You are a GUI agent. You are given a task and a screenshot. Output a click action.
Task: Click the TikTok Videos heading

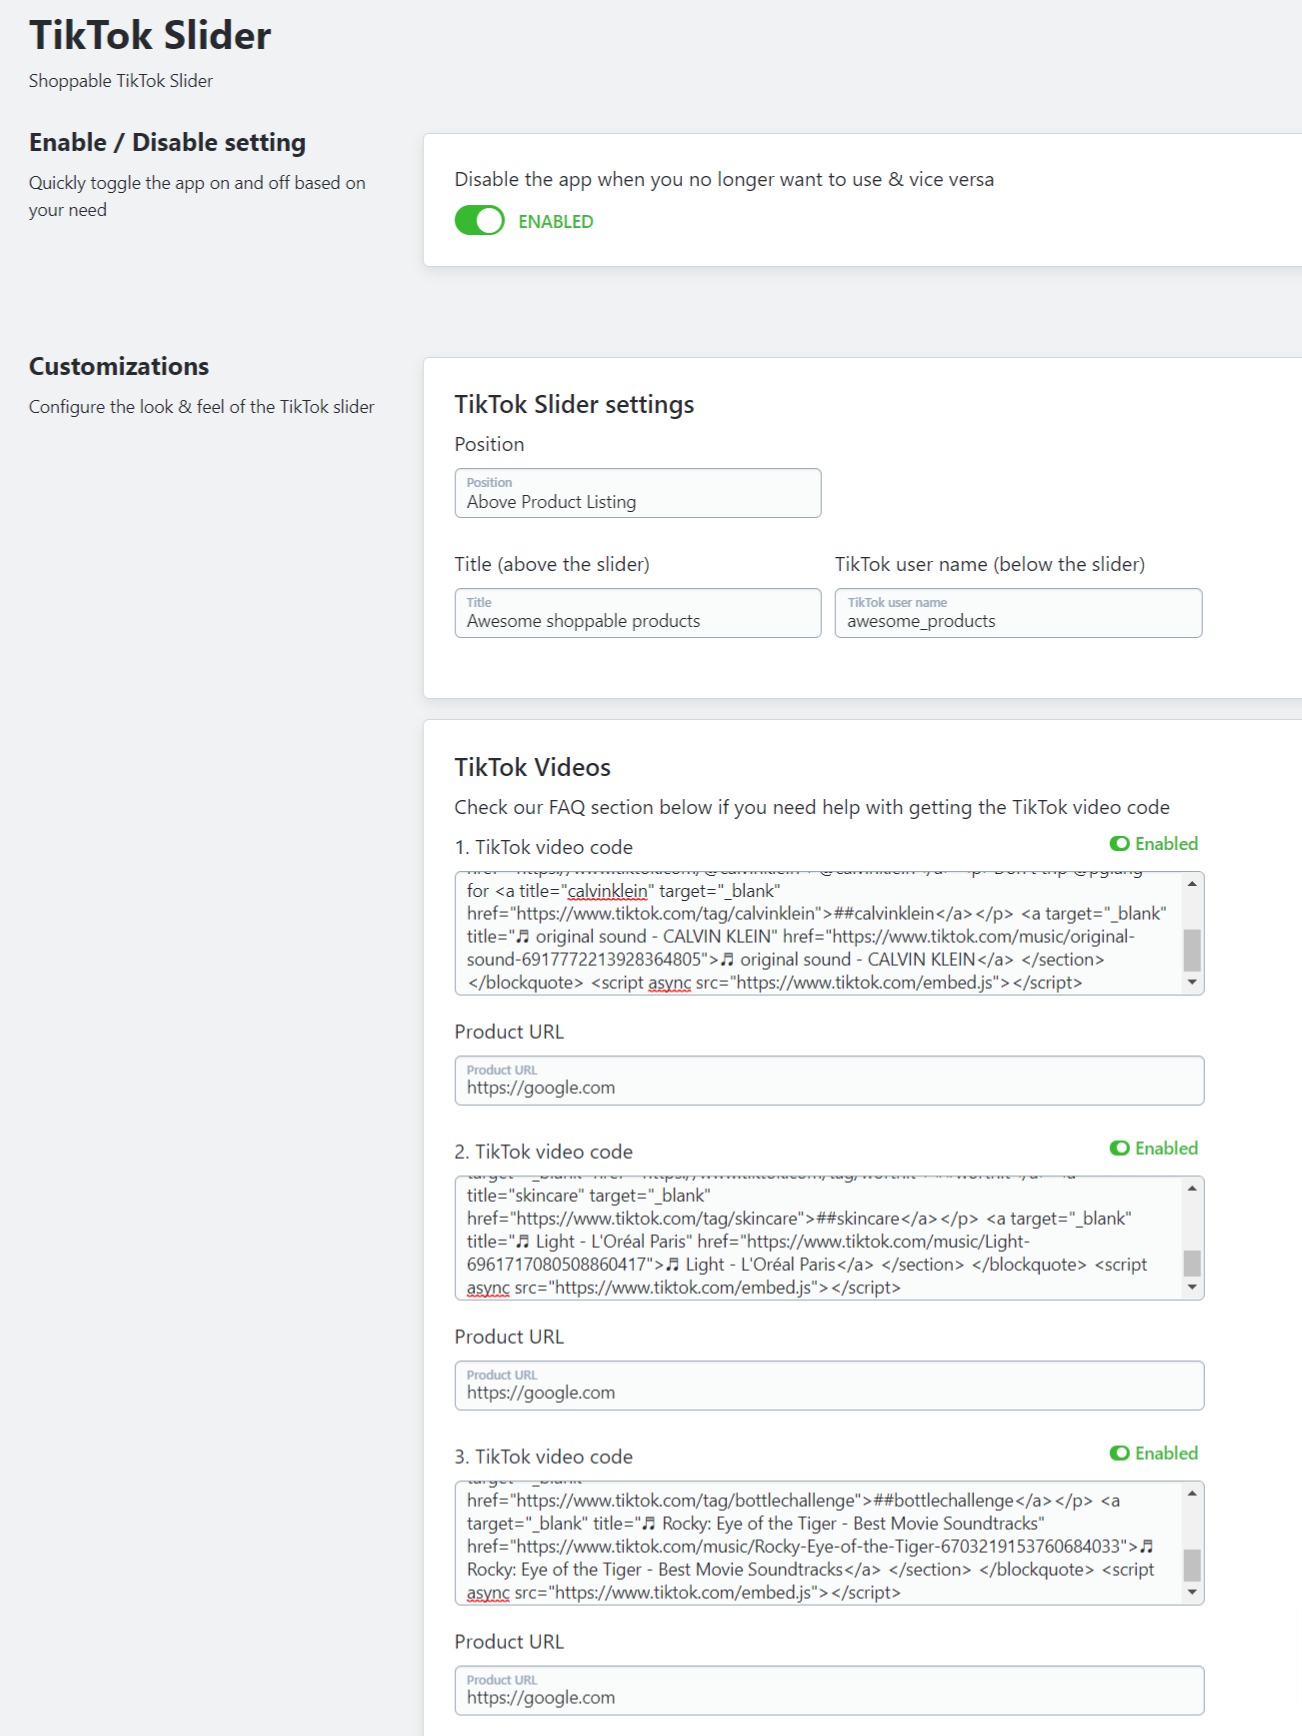tap(532, 767)
